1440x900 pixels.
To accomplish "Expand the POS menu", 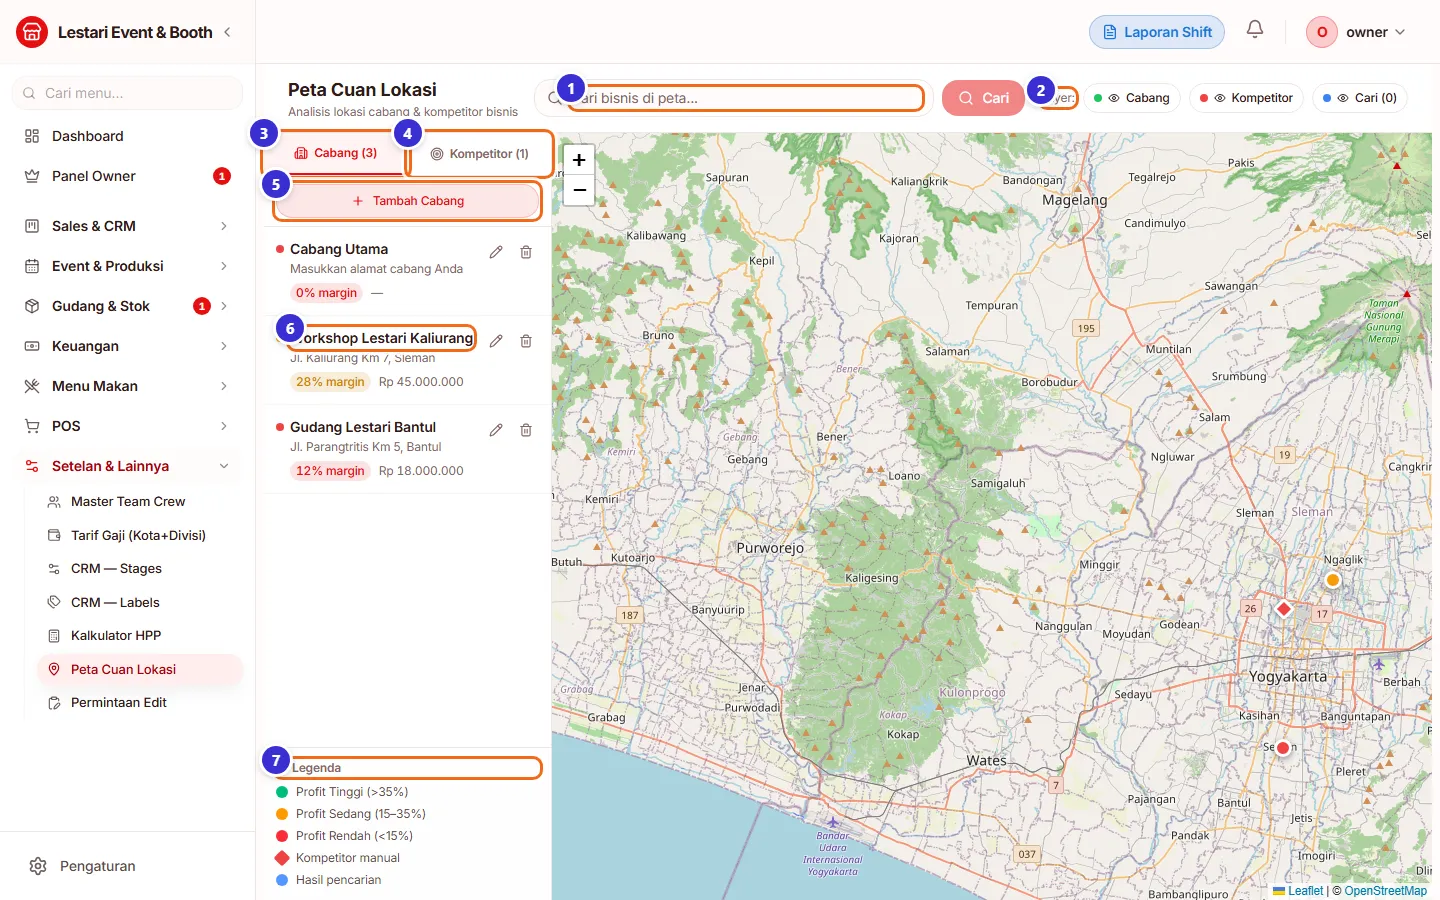I will (127, 426).
